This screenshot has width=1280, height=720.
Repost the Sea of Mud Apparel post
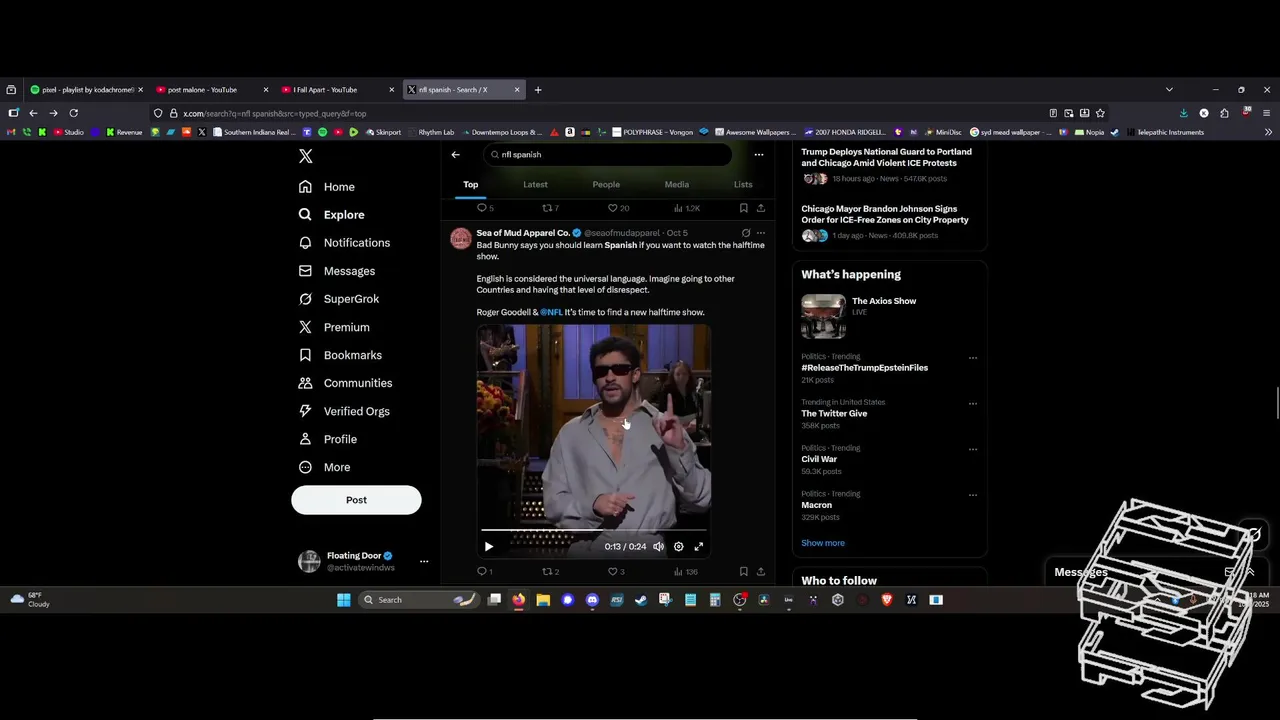pos(550,572)
